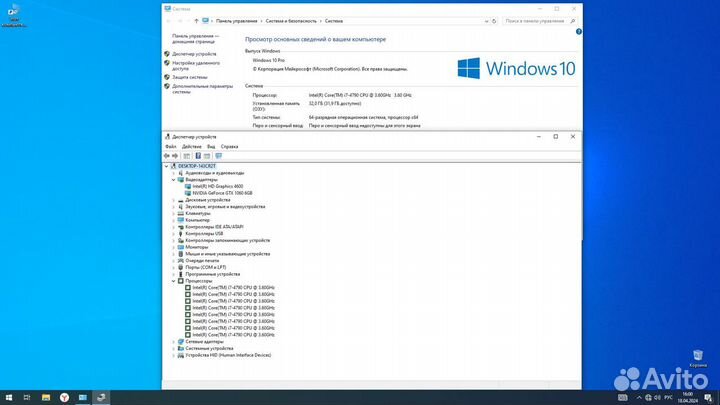Viewport: 720px width, 405px height.
Task: Click the Forward arrow in Device Manager toolbar
Action: (176, 155)
